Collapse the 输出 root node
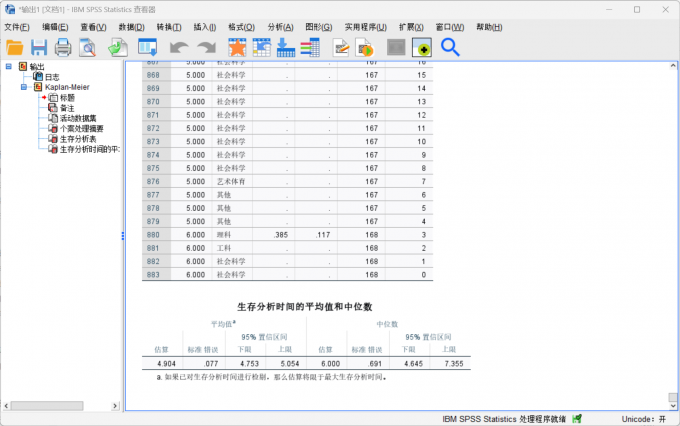This screenshot has height=426, width=680. (x=8, y=66)
